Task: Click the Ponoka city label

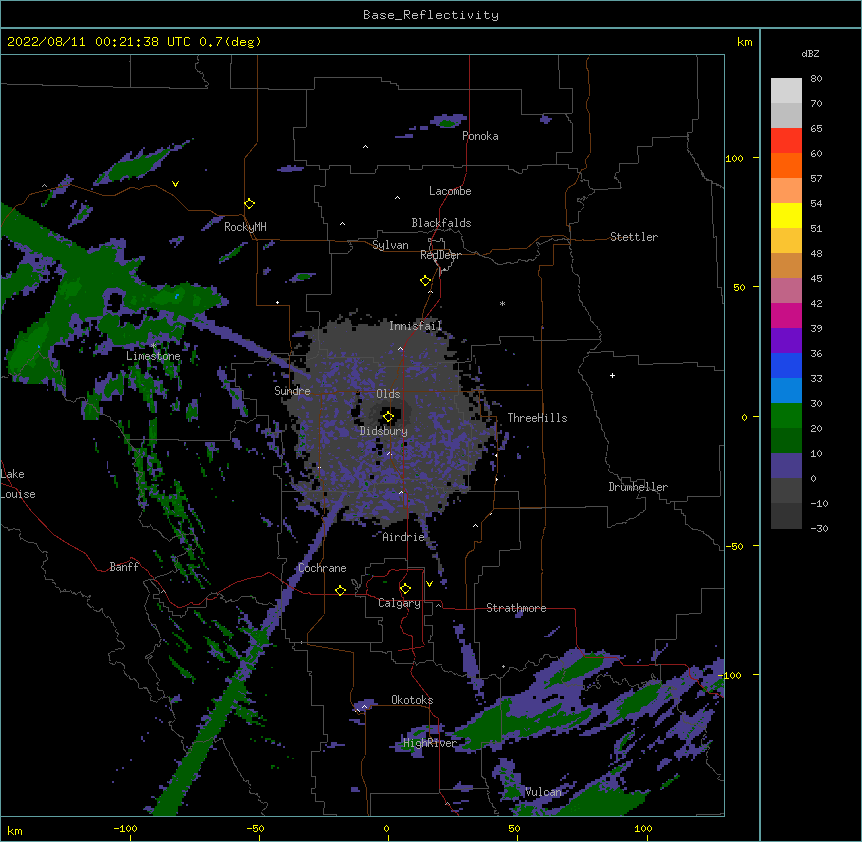Action: coord(480,136)
